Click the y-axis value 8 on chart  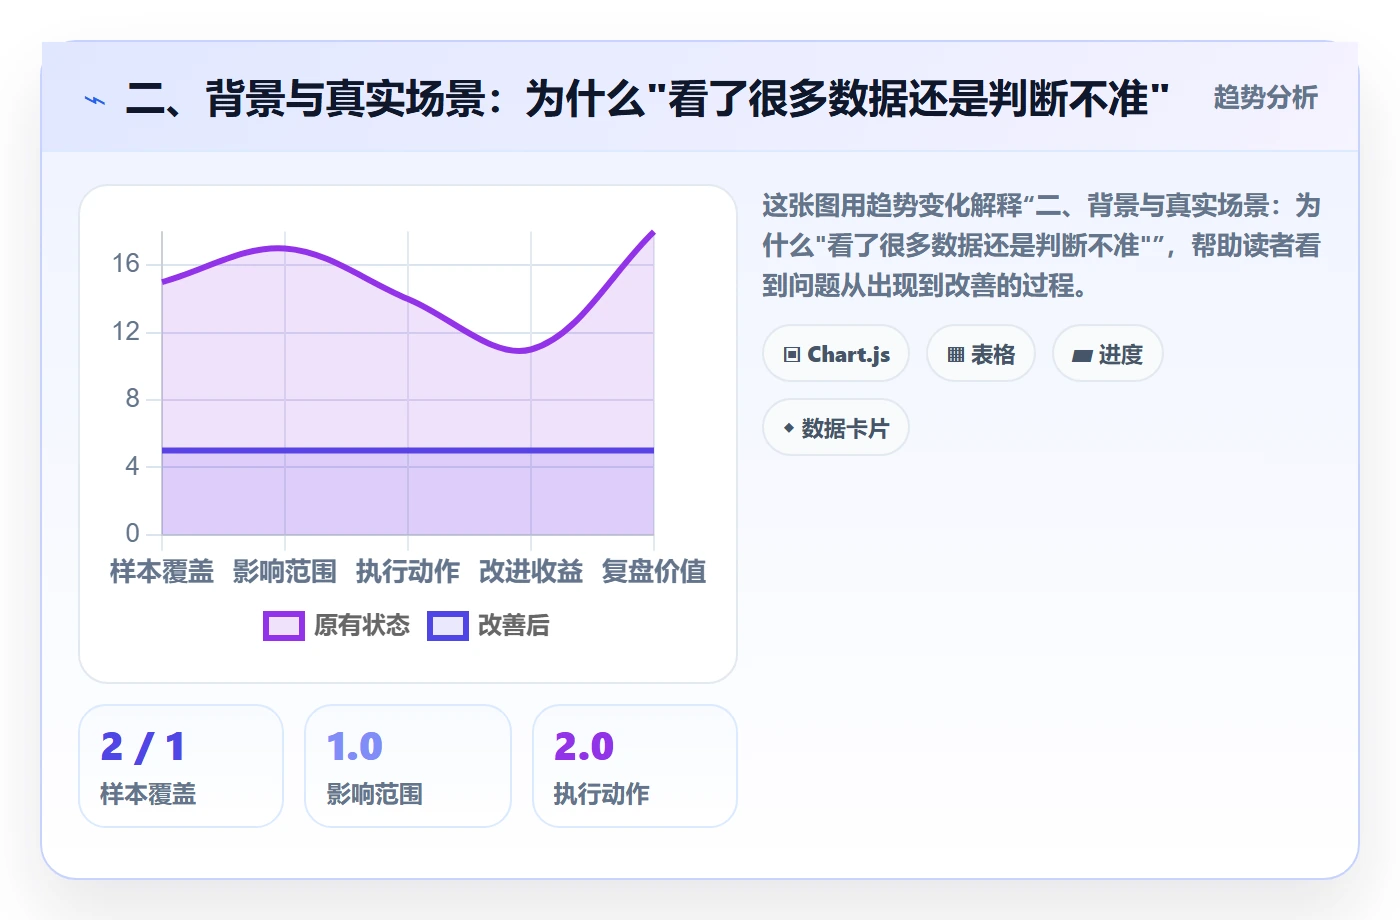click(132, 399)
